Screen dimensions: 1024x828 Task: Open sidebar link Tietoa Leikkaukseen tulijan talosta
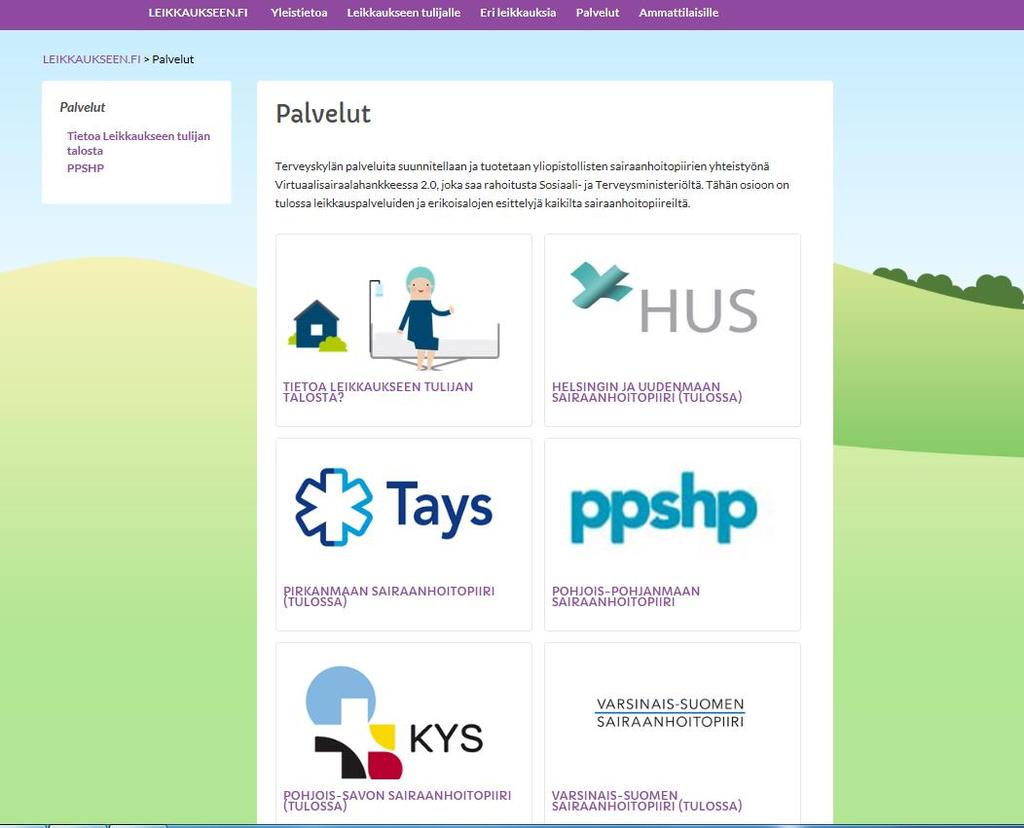tap(138, 143)
